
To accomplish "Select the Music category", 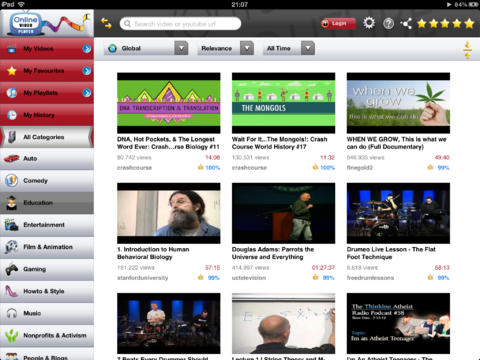I will tap(47, 313).
